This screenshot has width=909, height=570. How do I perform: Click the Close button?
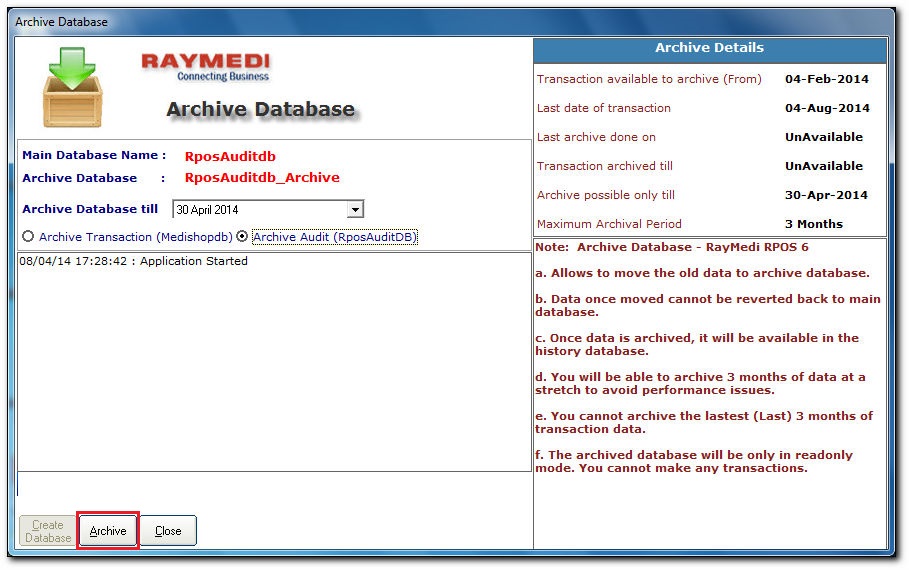168,531
